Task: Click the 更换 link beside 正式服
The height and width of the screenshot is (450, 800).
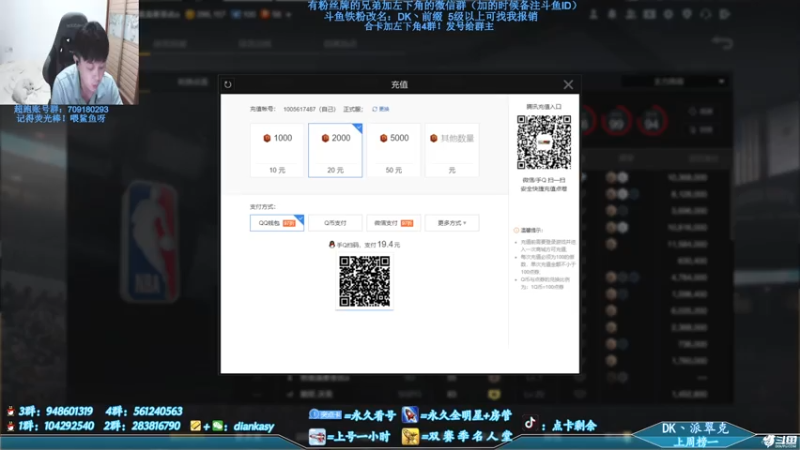Action: [x=381, y=109]
